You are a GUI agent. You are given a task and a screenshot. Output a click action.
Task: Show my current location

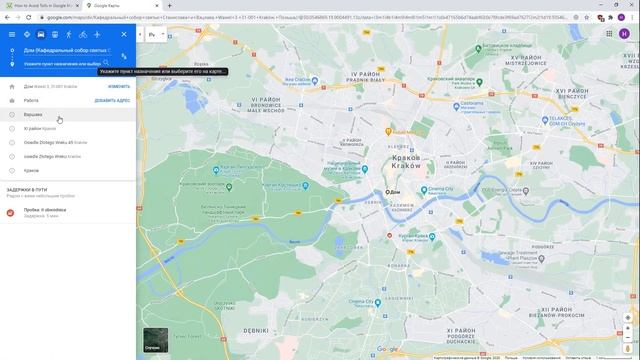coord(628,318)
